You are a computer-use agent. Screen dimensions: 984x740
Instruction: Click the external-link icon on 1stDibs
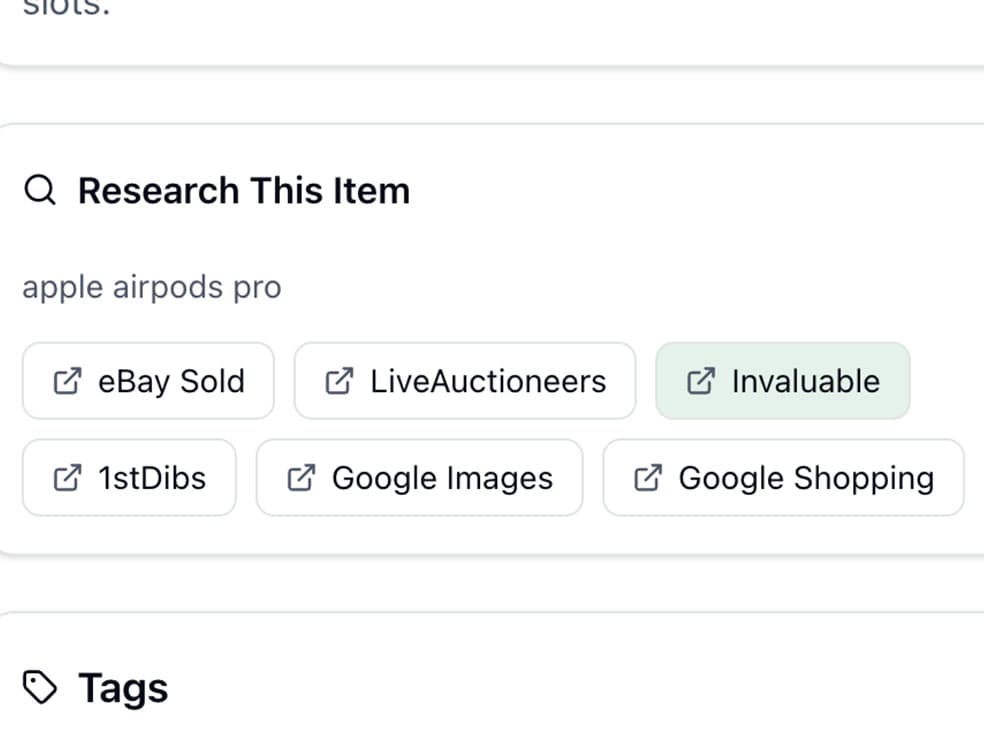[x=67, y=478]
